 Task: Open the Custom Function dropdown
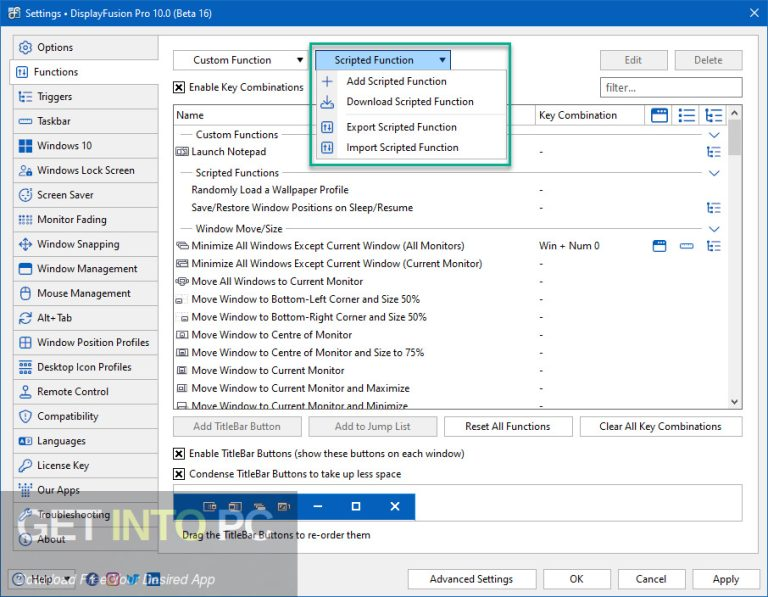(x=239, y=60)
